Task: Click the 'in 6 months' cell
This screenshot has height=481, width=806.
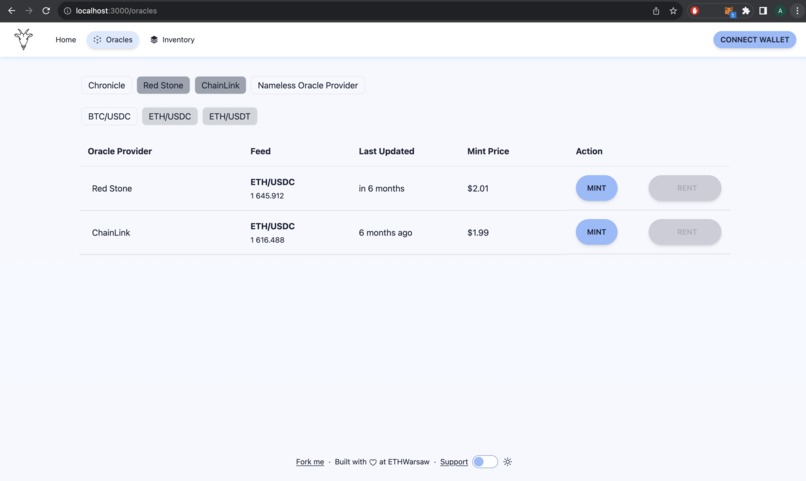Action: pyautogui.click(x=381, y=189)
